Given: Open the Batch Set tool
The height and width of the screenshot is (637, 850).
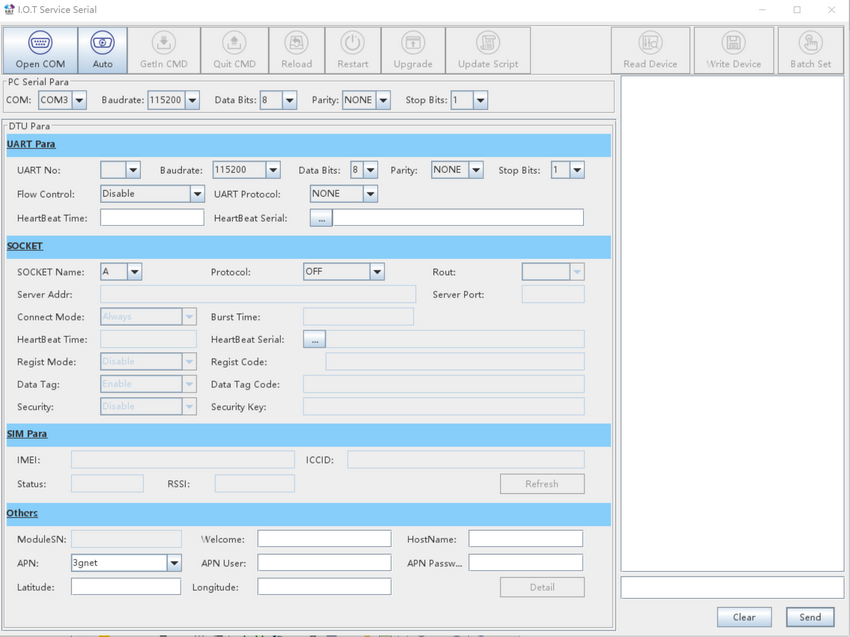Looking at the screenshot, I should [810, 44].
